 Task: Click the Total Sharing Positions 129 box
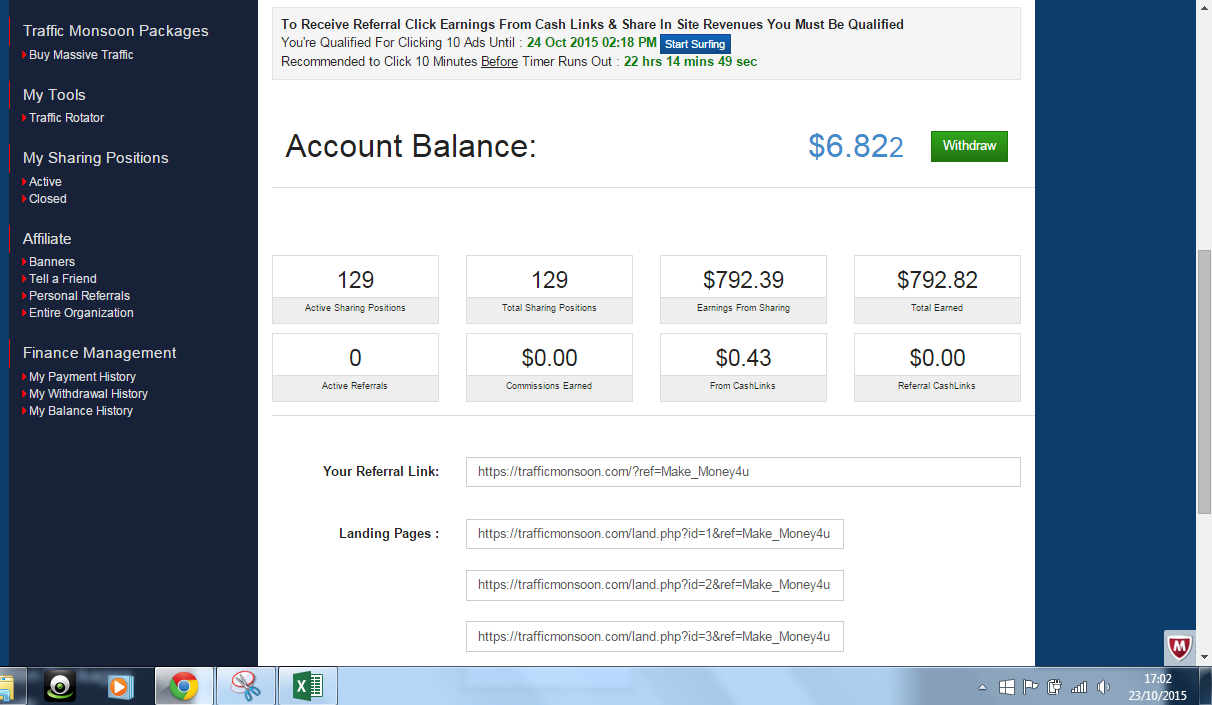pyautogui.click(x=549, y=289)
